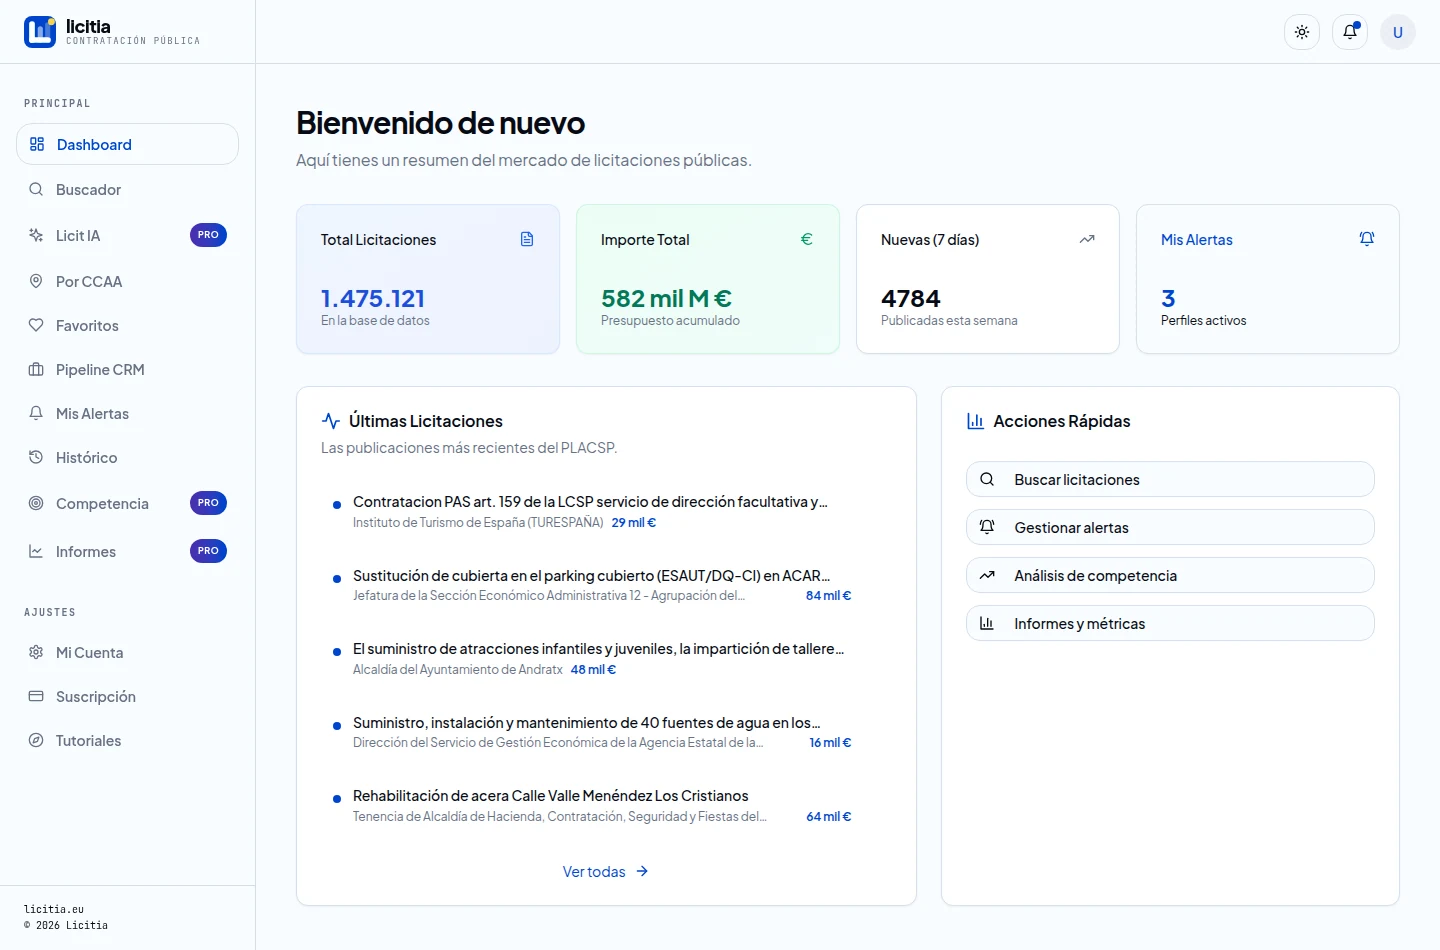1440x950 pixels.
Task: Click the Pipeline CRM briefcase icon
Action: (36, 369)
